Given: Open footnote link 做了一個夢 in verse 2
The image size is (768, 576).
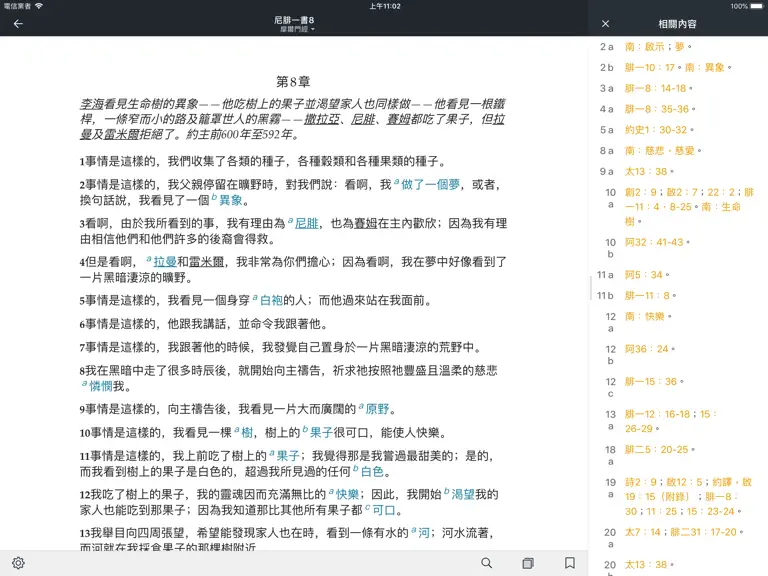Looking at the screenshot, I should [x=431, y=185].
